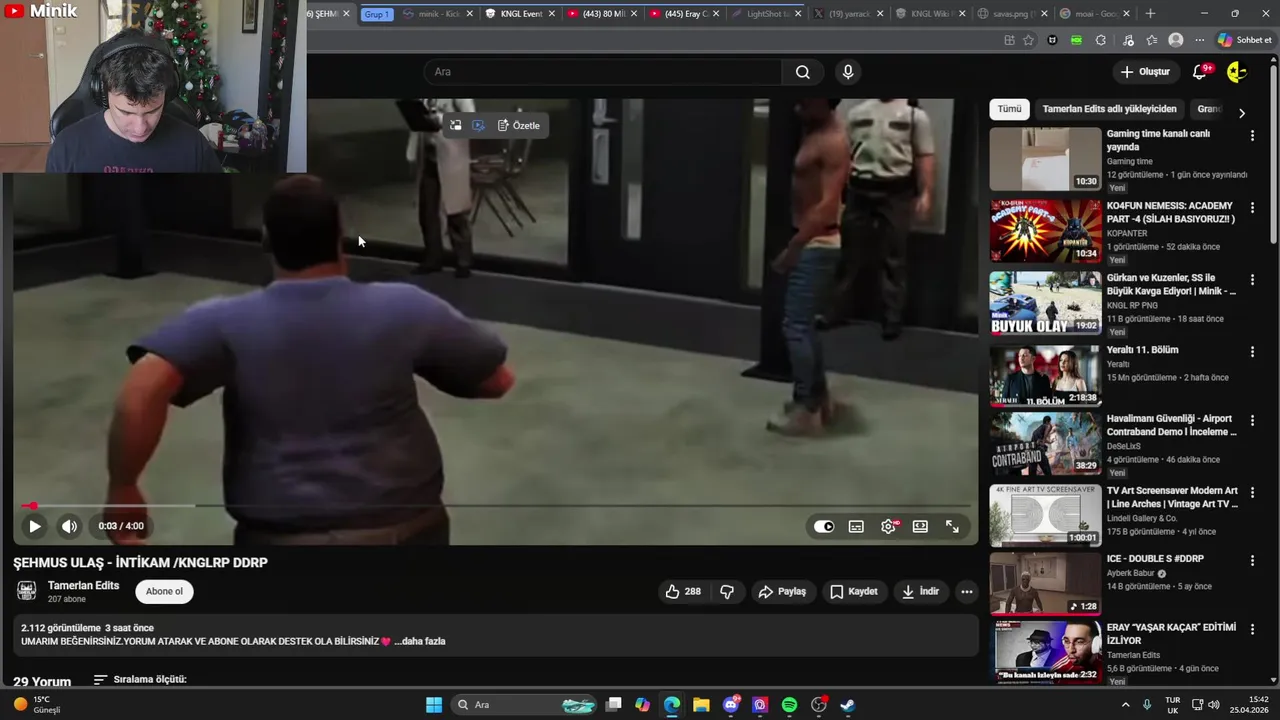Image resolution: width=1280 pixels, height=720 pixels.
Task: Click the highlighted blue icon beside Özetle
Action: 478,126
